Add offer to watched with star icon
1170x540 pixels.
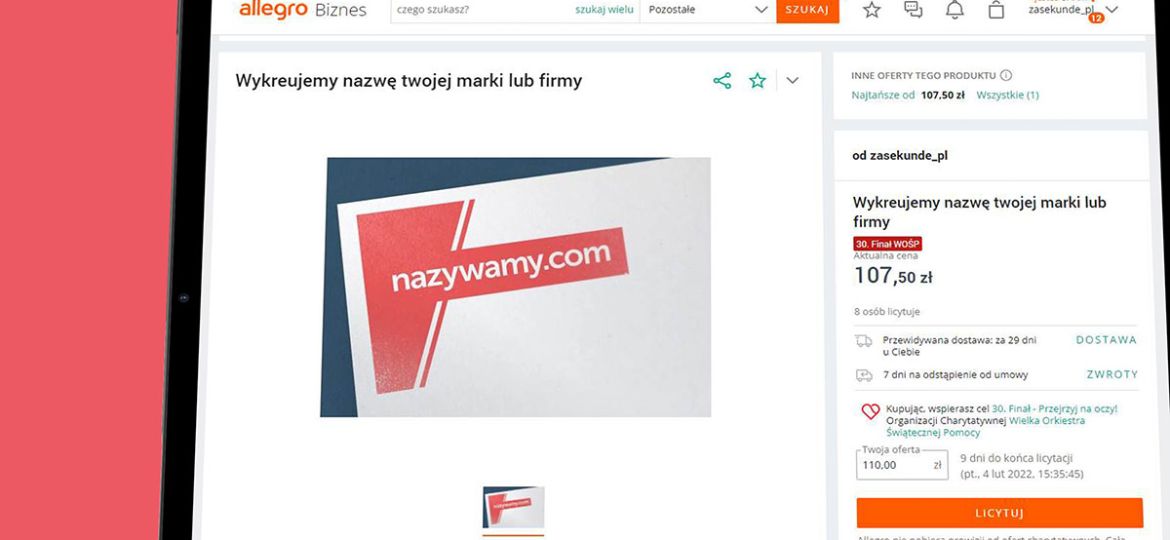click(757, 81)
